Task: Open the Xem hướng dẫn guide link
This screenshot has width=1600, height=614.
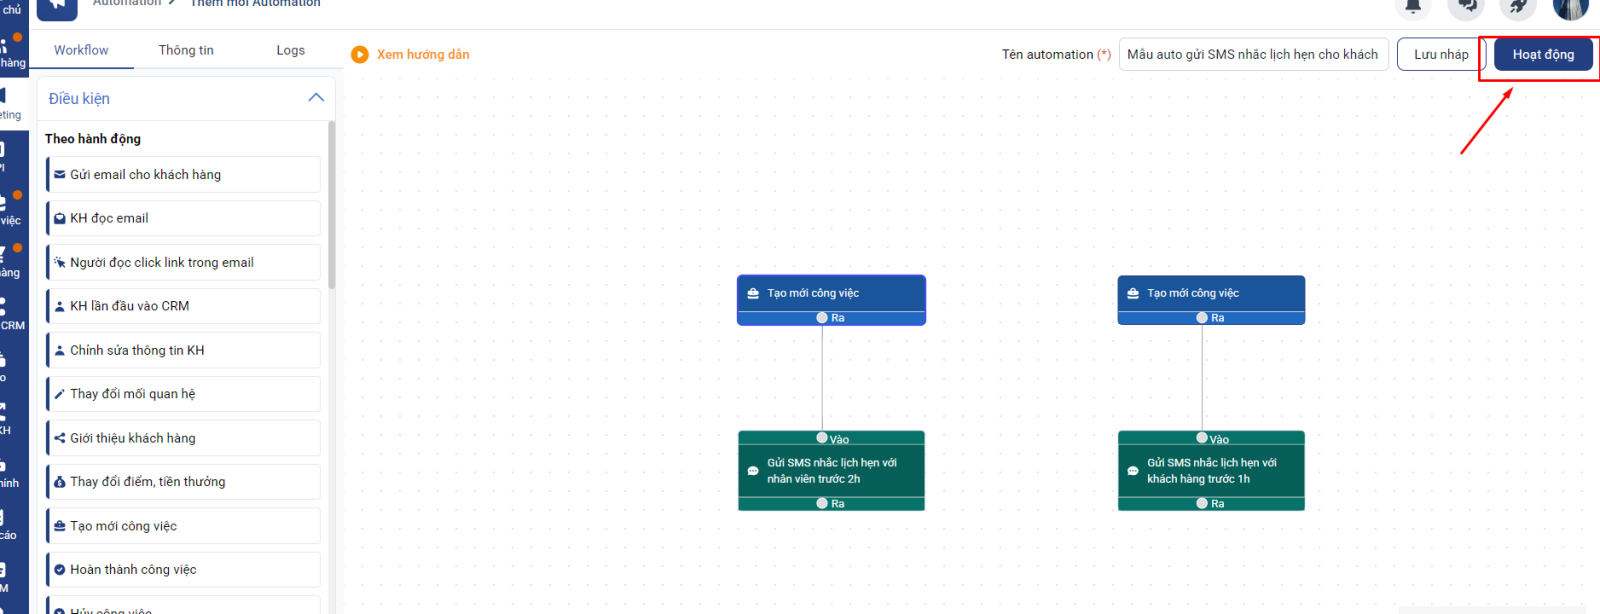Action: pyautogui.click(x=422, y=55)
